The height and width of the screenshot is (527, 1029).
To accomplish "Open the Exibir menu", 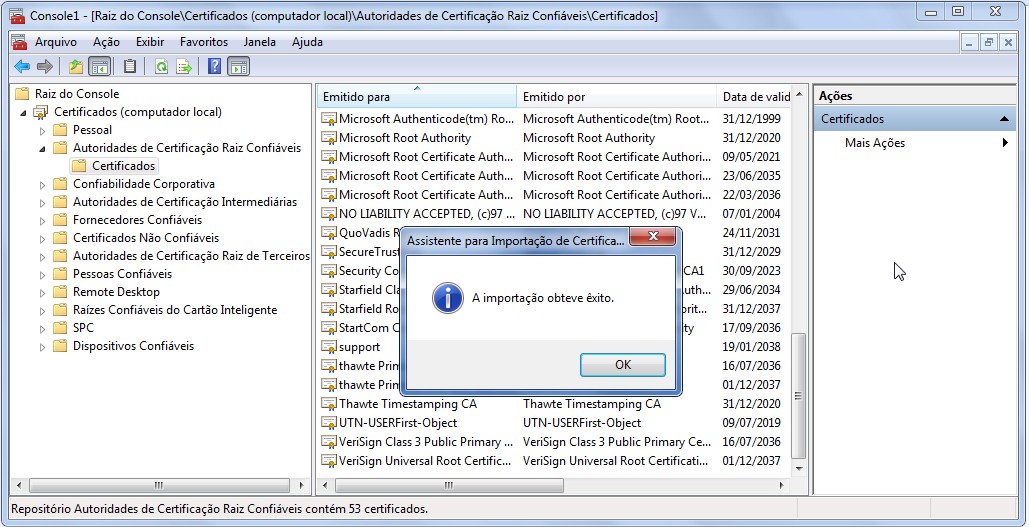I will tap(150, 42).
